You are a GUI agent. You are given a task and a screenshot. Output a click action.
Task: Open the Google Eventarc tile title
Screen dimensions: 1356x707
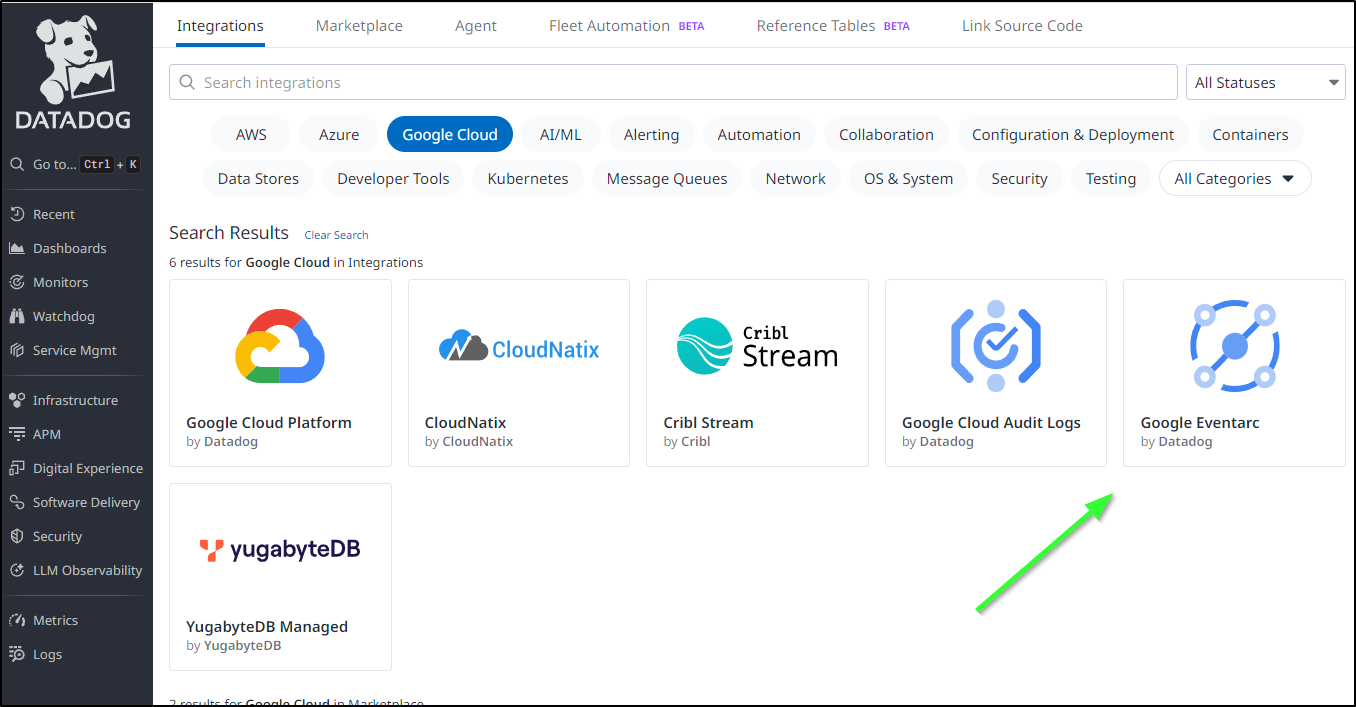coord(1200,422)
